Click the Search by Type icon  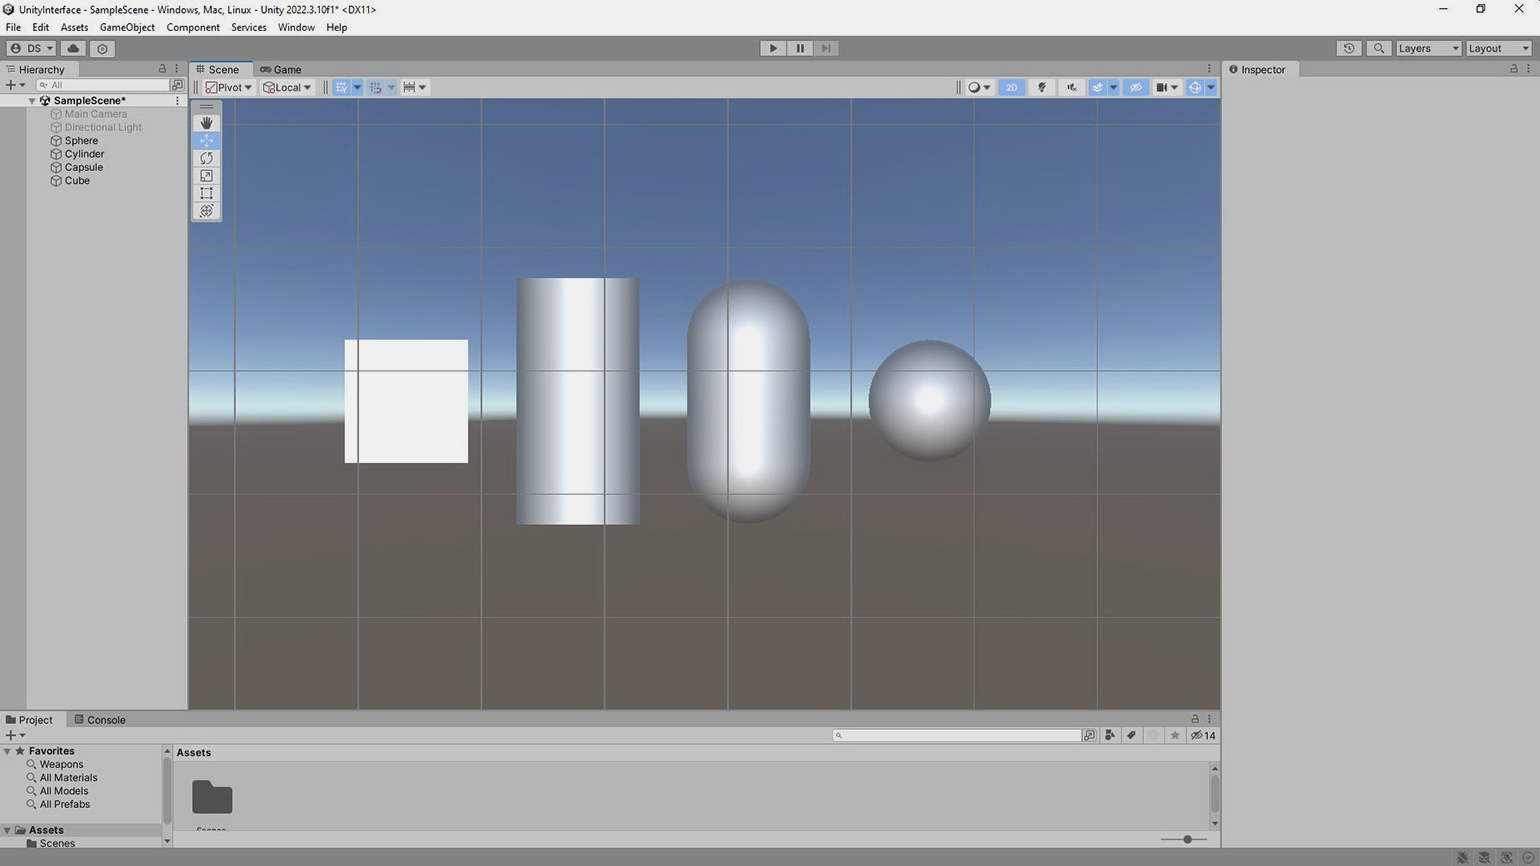(1110, 736)
